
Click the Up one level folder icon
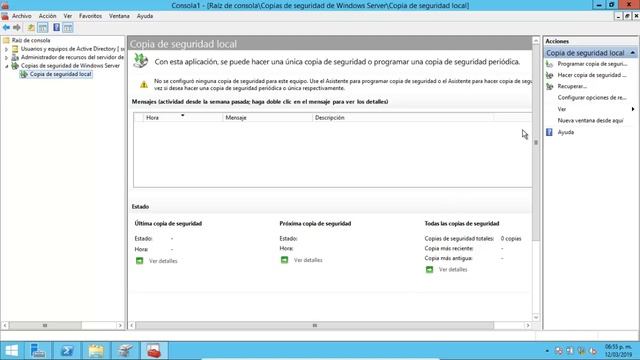pyautogui.click(x=31, y=27)
